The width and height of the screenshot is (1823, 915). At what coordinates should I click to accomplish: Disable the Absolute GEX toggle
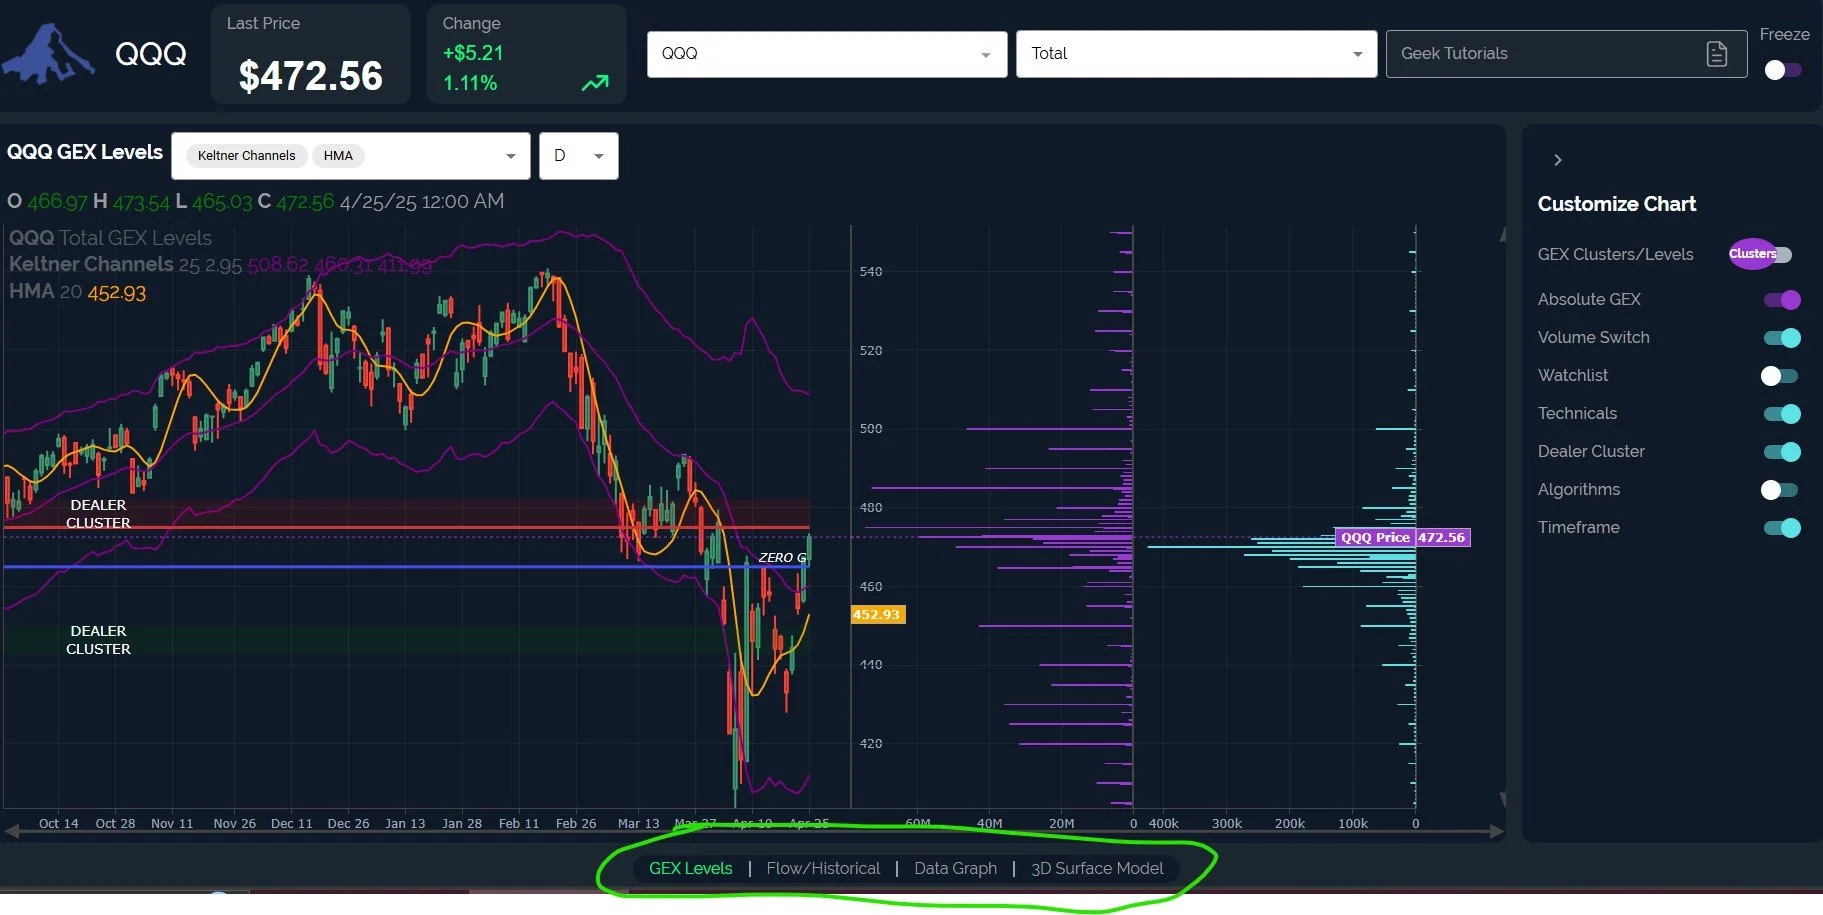1782,299
